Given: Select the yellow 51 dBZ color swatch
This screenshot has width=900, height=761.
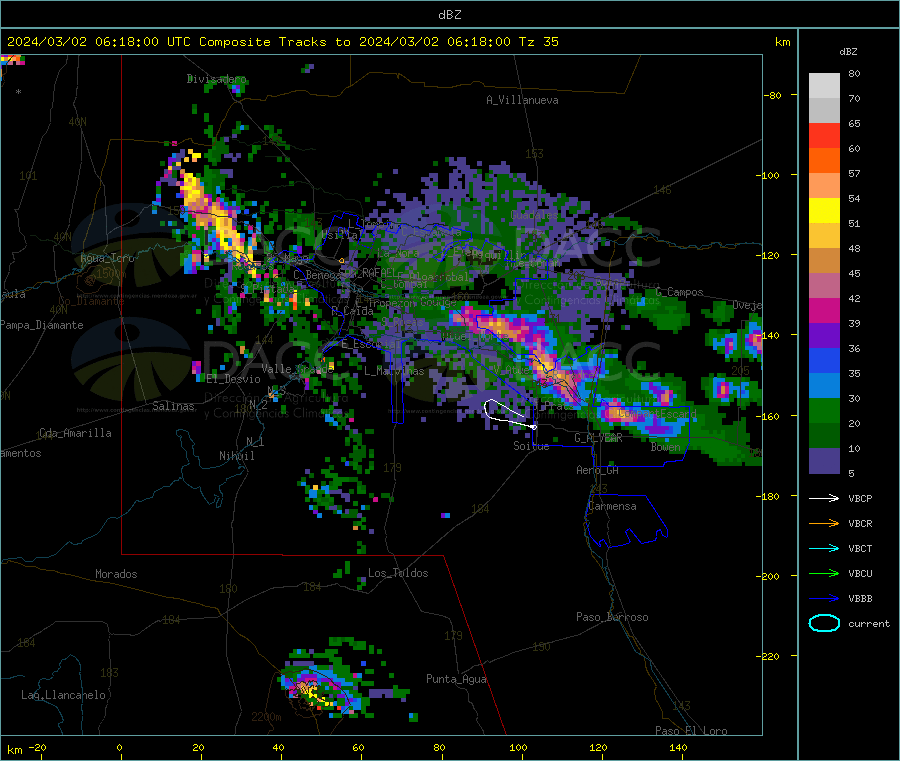Looking at the screenshot, I should tap(824, 211).
